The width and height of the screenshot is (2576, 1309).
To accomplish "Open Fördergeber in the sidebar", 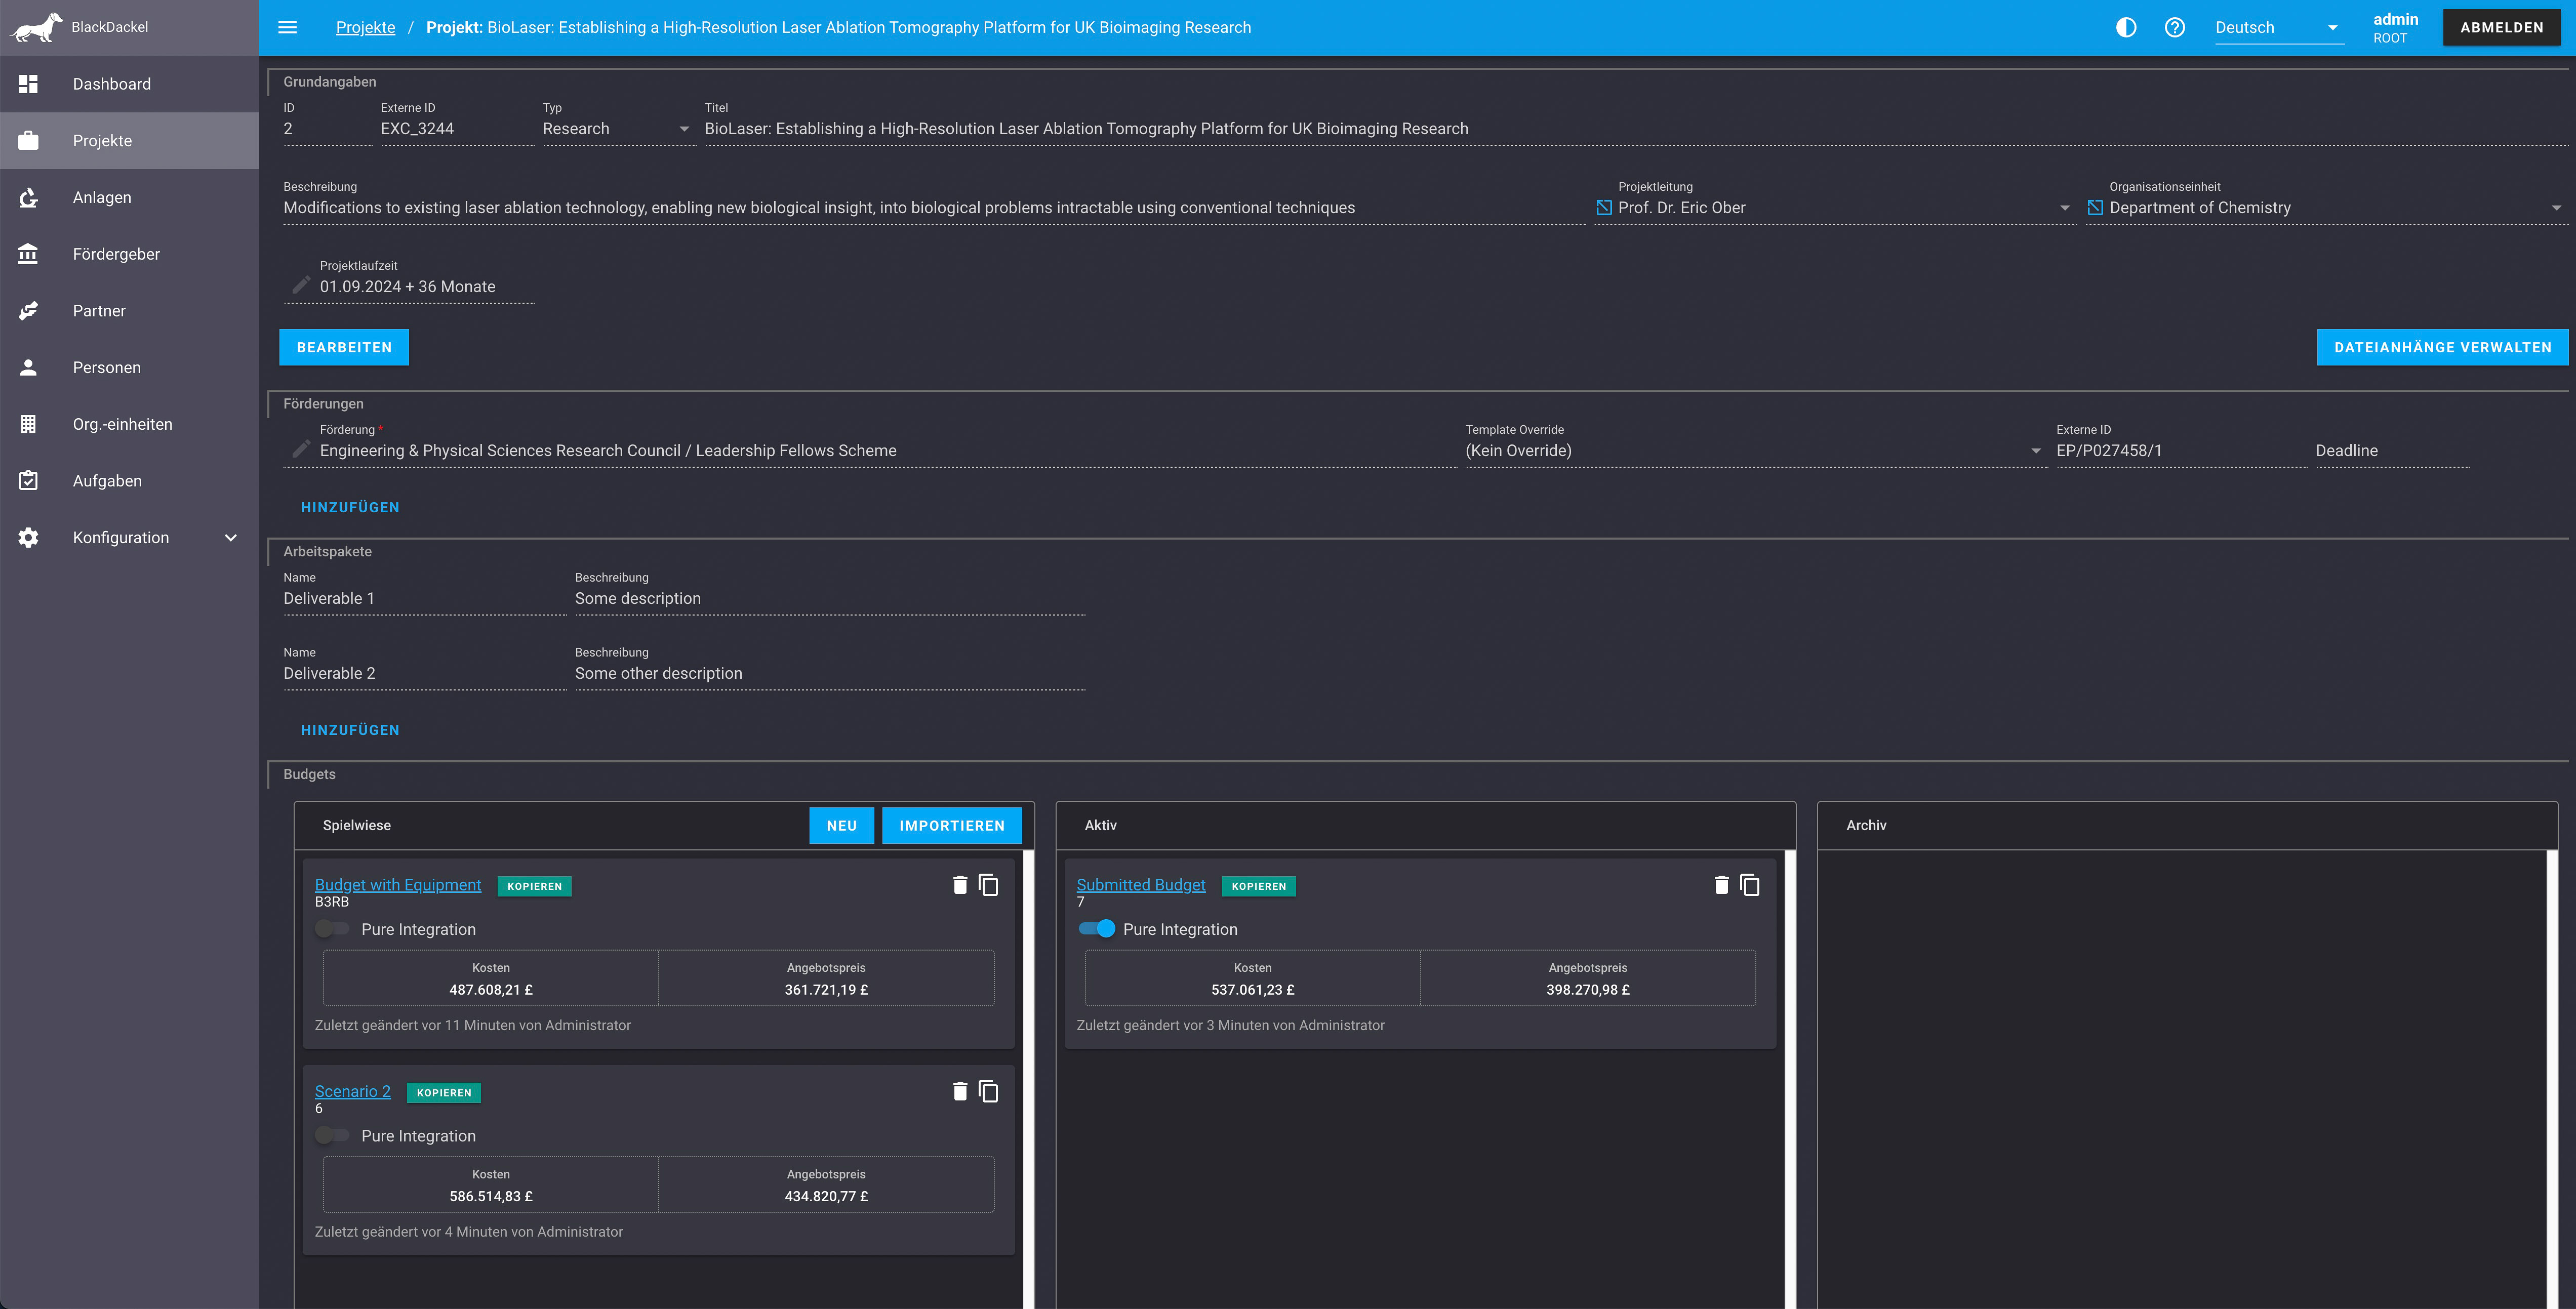I will 129,254.
